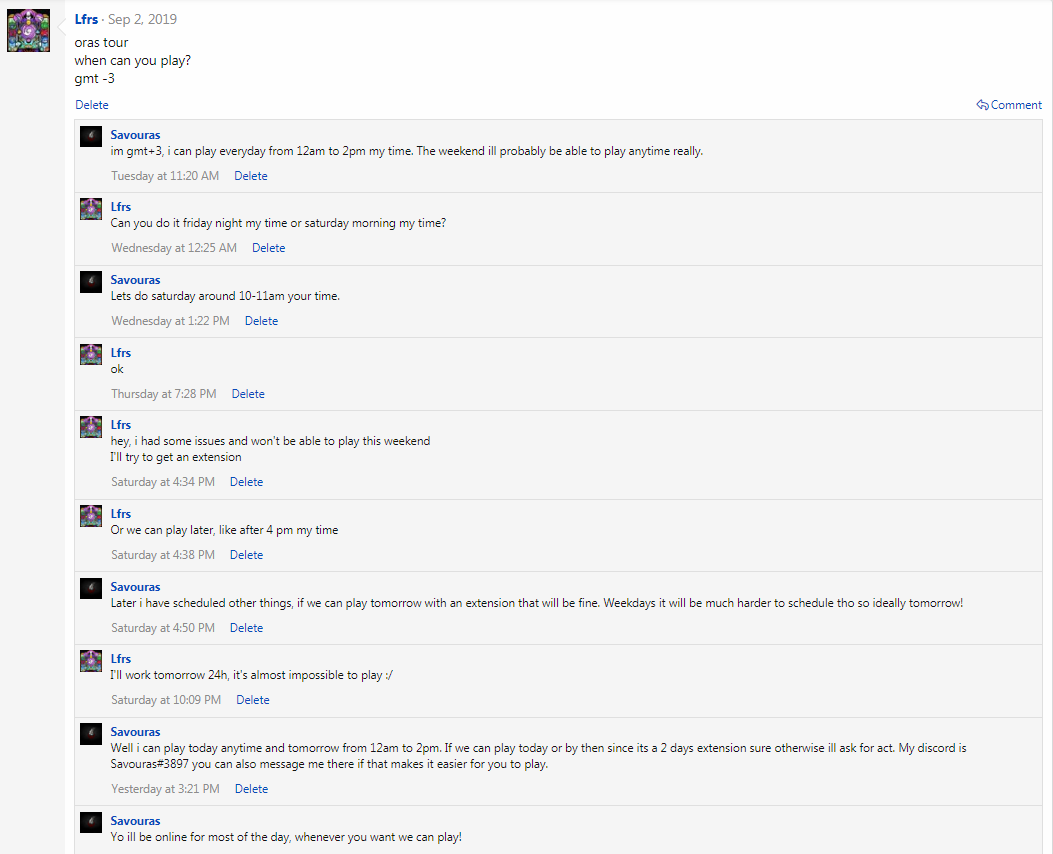Viewport: 1053px width, 854px height.
Task: Click Savouras avatar on discord comment
Action: tap(91, 734)
